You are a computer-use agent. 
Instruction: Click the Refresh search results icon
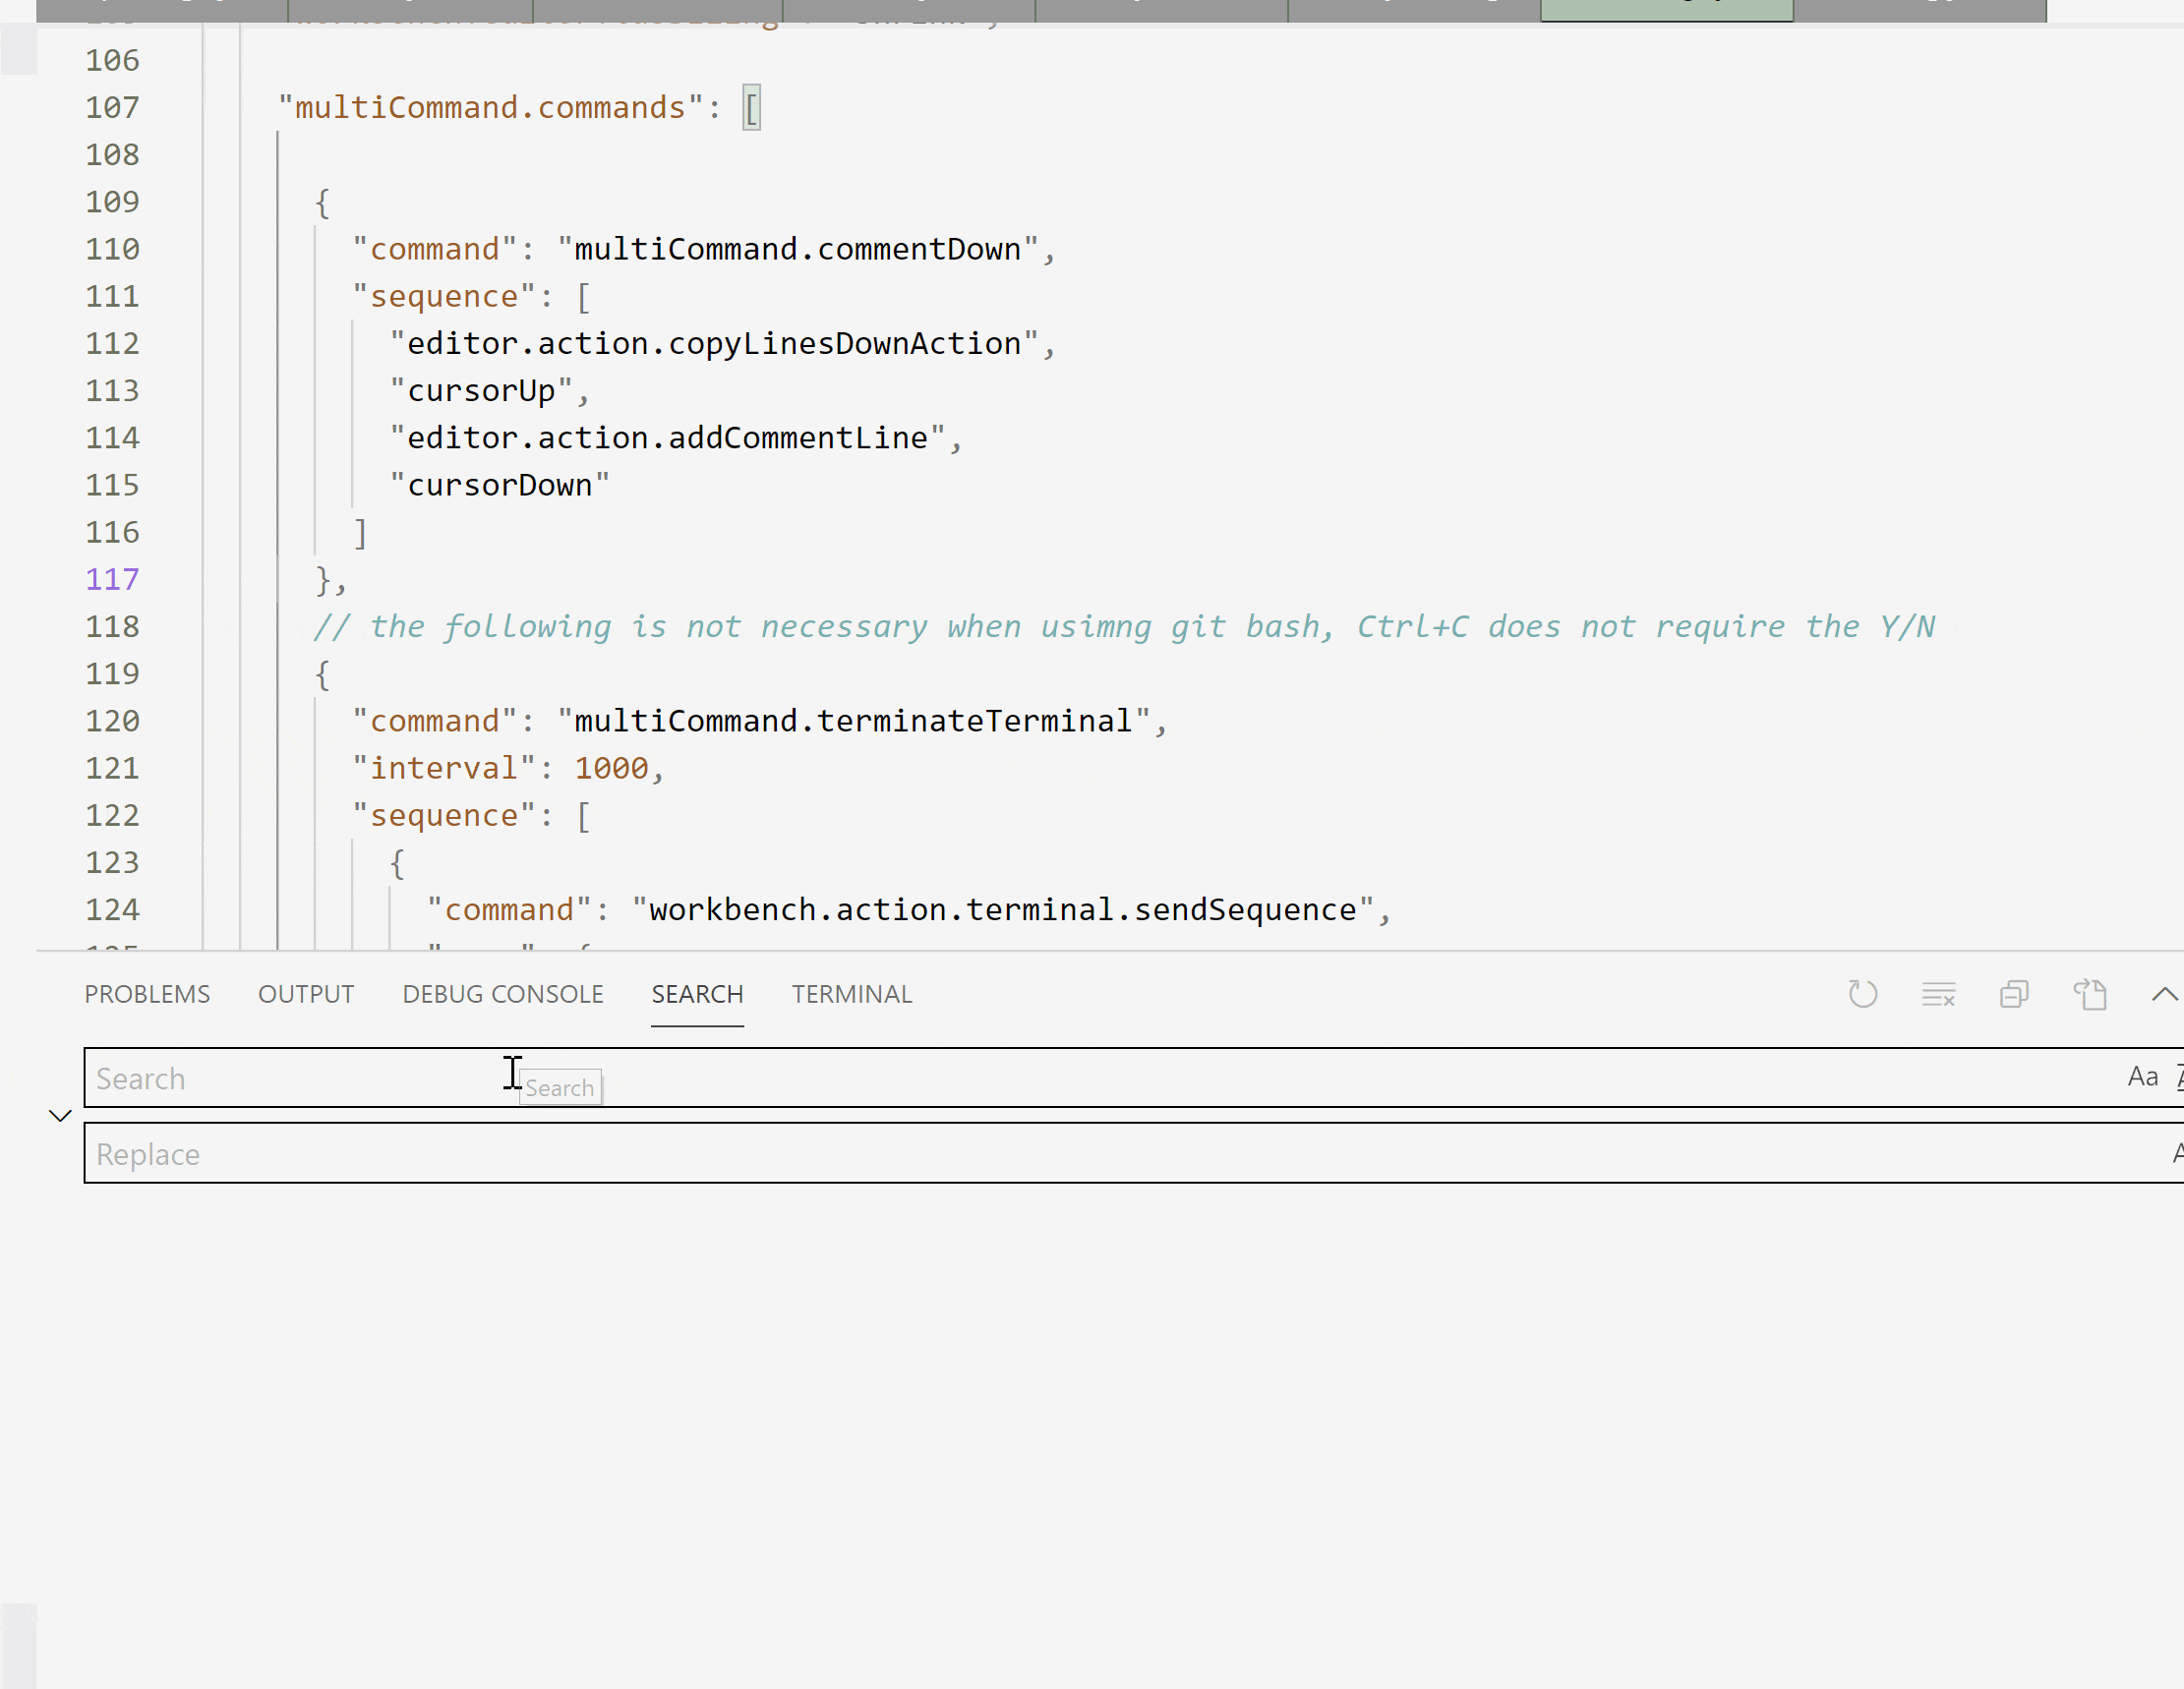click(1862, 994)
